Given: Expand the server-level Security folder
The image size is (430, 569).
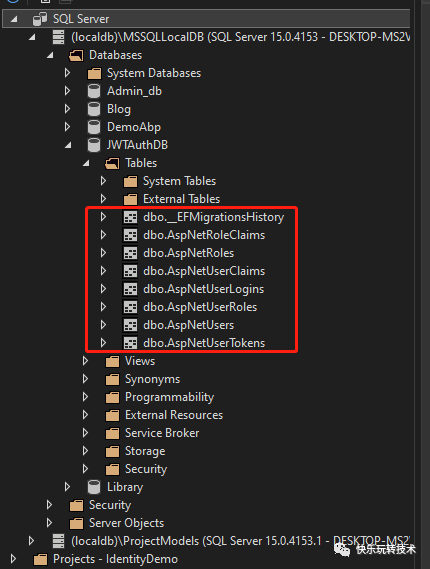Looking at the screenshot, I should [49, 505].
